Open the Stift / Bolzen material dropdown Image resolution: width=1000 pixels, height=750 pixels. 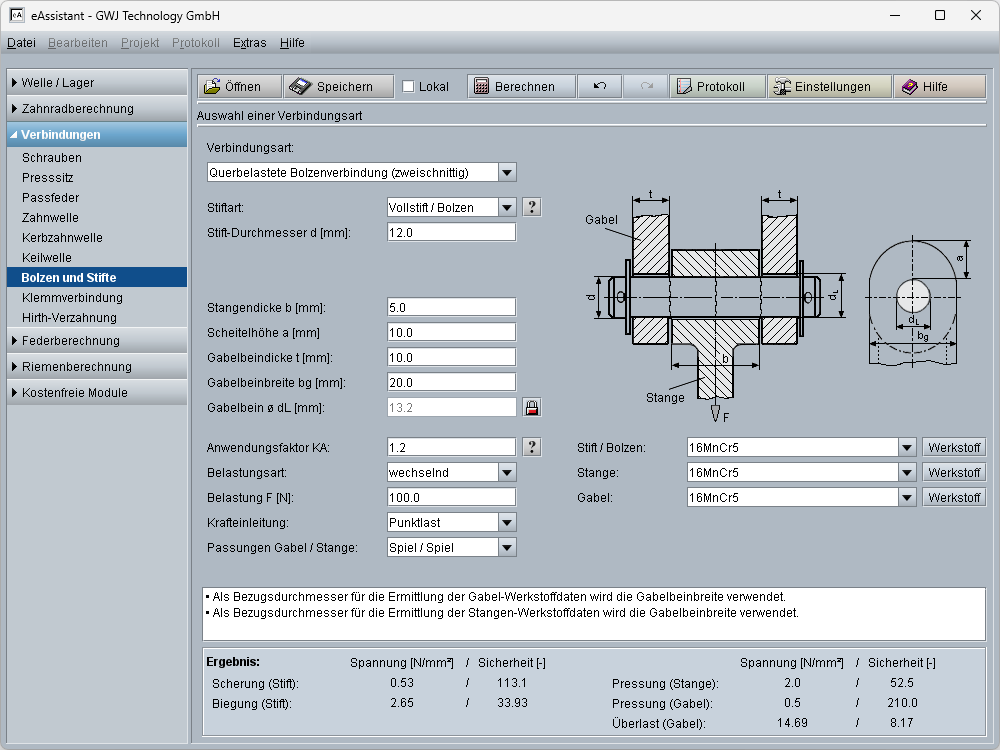[906, 447]
